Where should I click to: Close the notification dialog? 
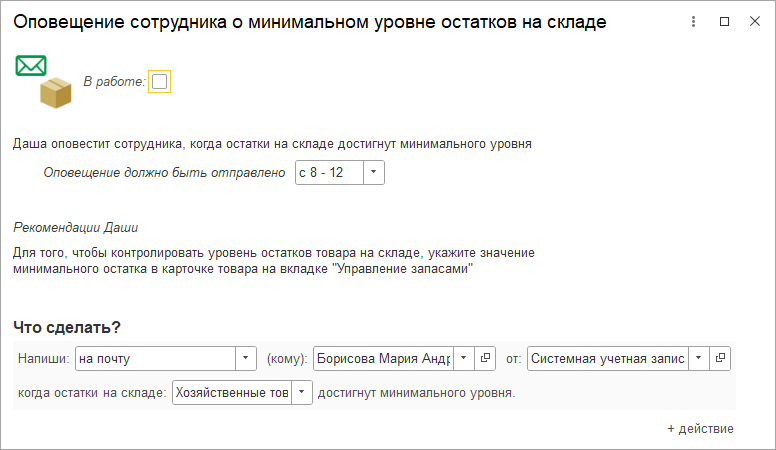(755, 21)
